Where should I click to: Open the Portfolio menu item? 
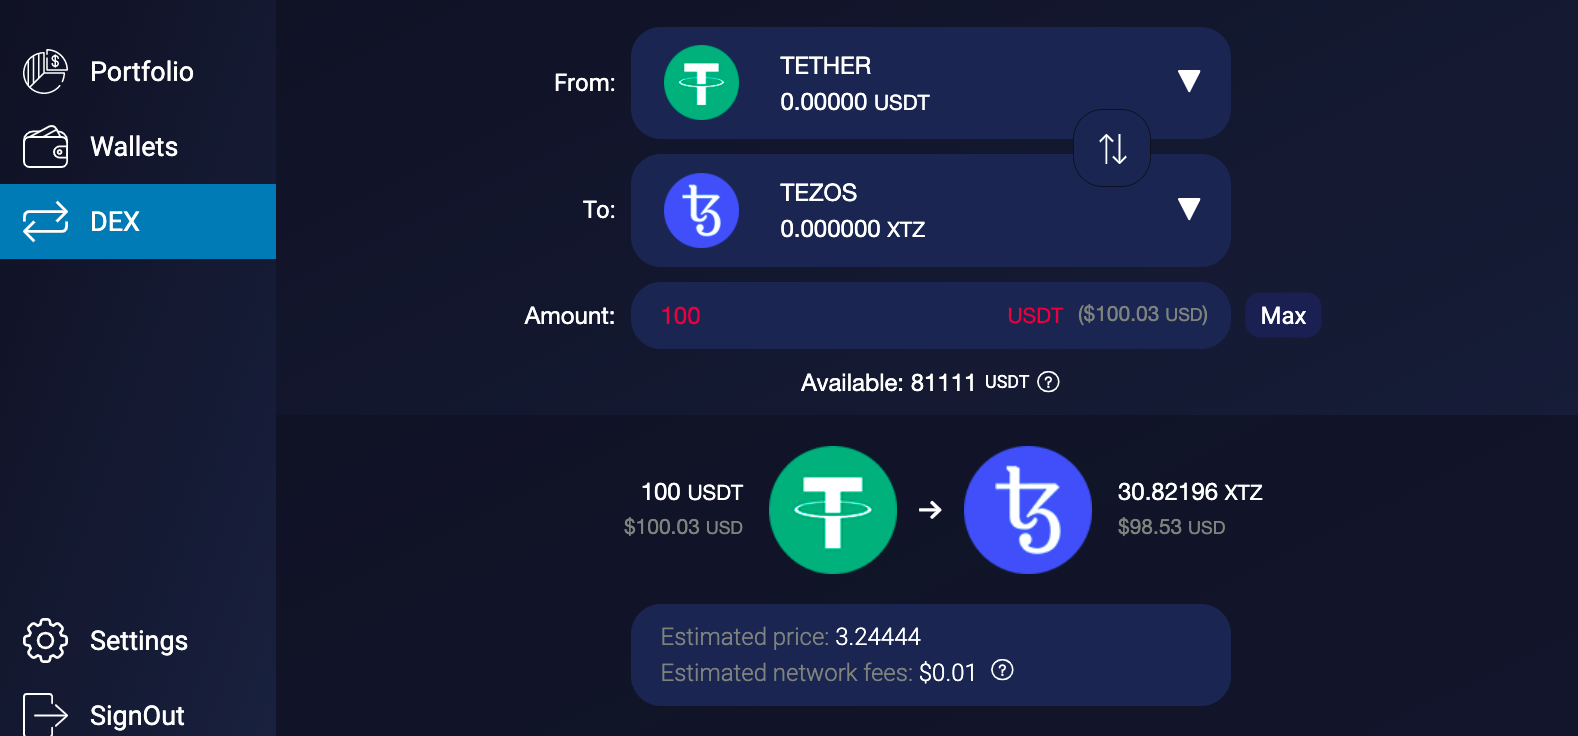(141, 72)
